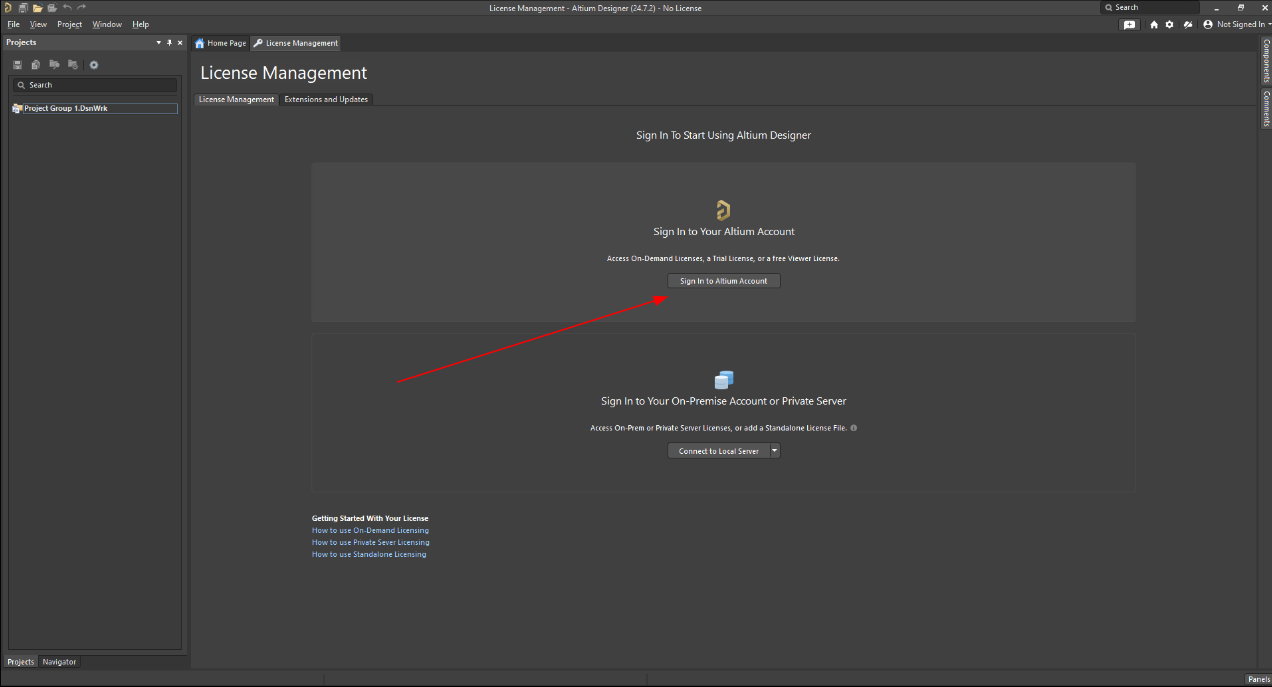
Task: Open How to use On-Demand Licensing link
Action: [x=370, y=530]
